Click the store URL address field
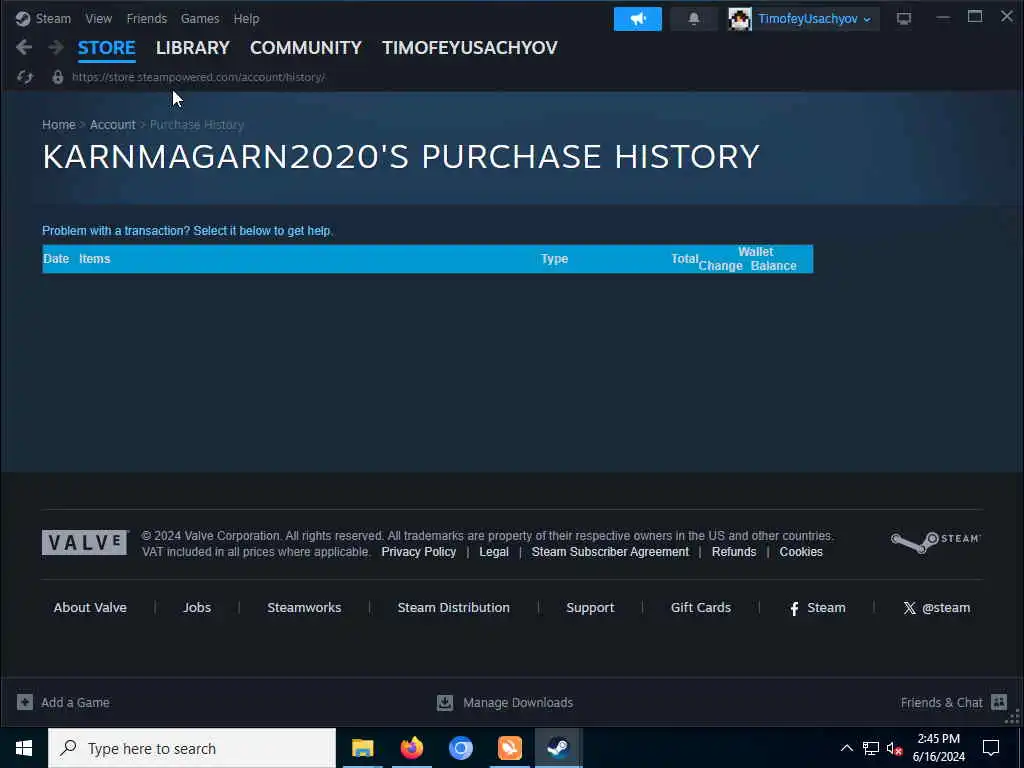The width and height of the screenshot is (1024, 768). [x=199, y=77]
